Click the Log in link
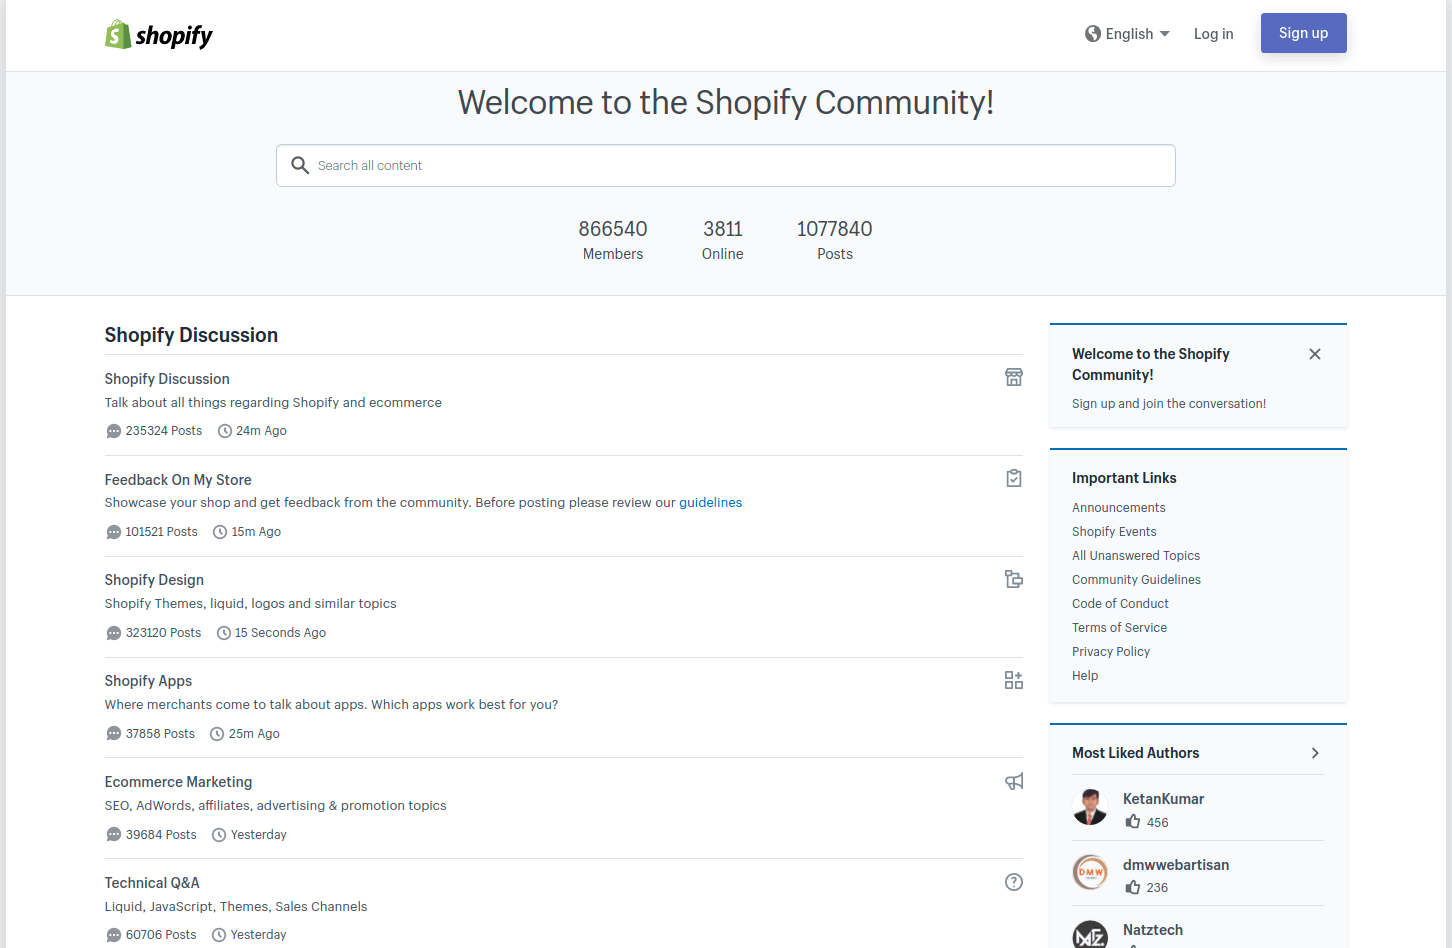Viewport: 1452px width, 948px height. click(x=1213, y=34)
